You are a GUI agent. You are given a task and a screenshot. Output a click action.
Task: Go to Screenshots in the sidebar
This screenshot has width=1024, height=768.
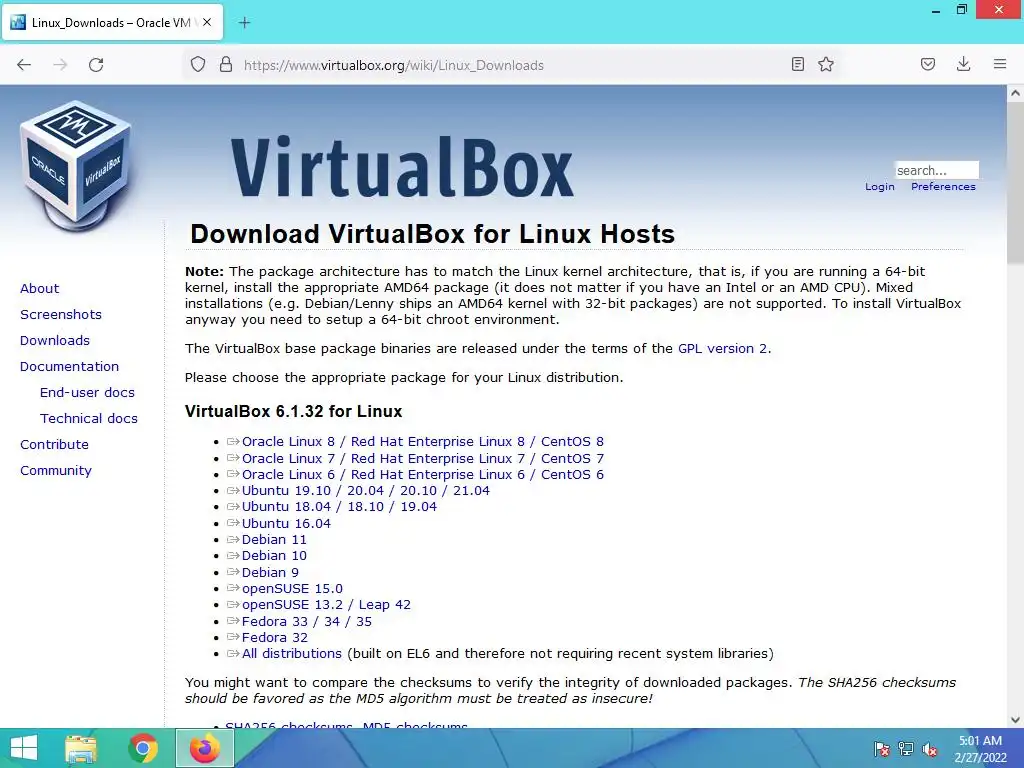(61, 314)
